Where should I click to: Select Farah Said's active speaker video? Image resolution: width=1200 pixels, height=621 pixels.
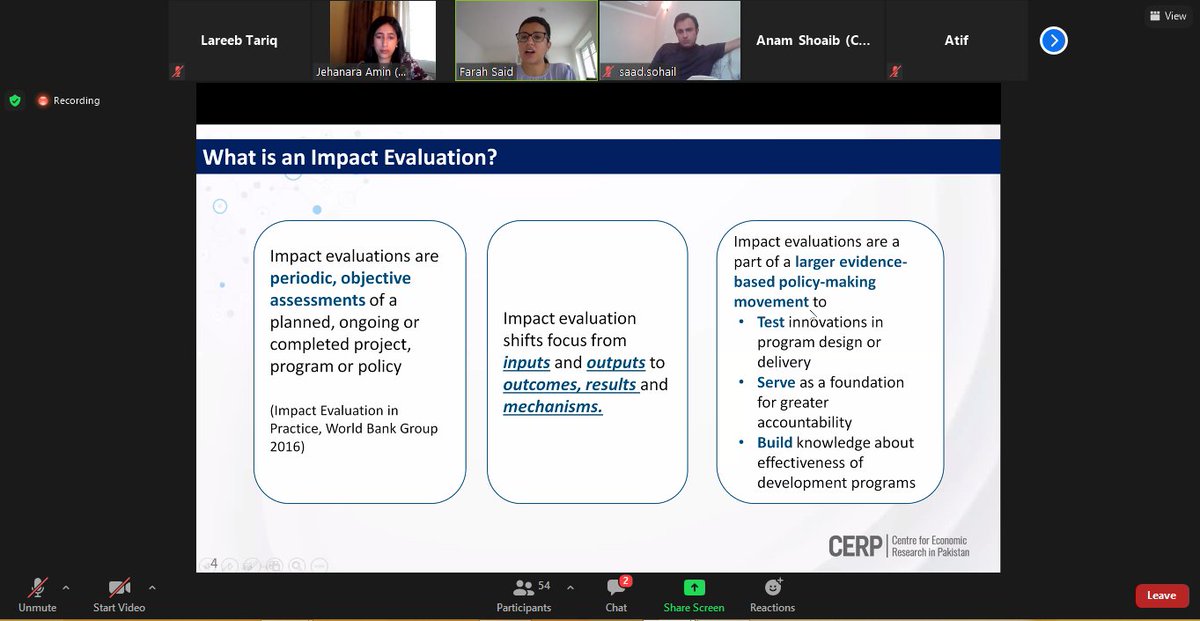(526, 40)
